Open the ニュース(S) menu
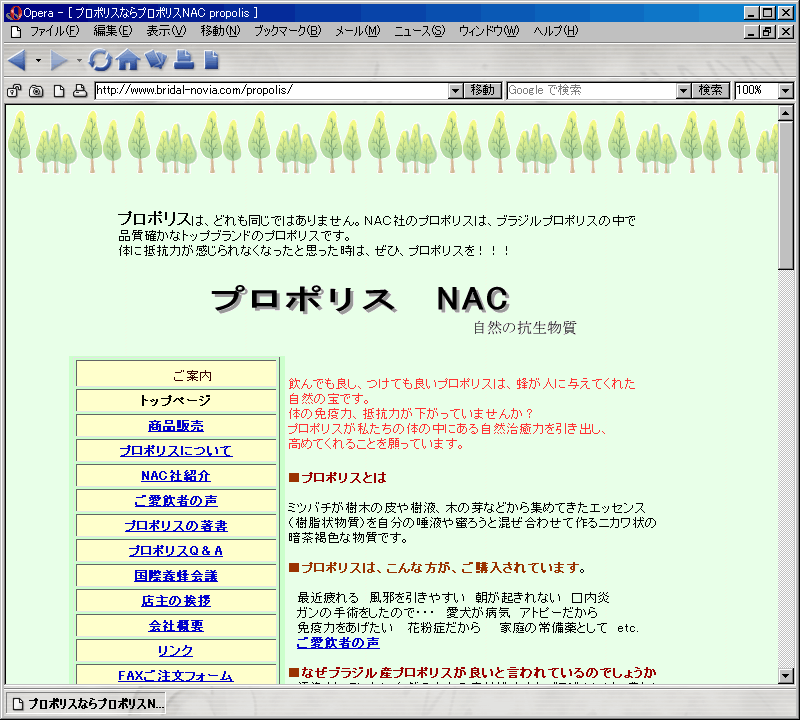The image size is (800, 720). tap(419, 31)
